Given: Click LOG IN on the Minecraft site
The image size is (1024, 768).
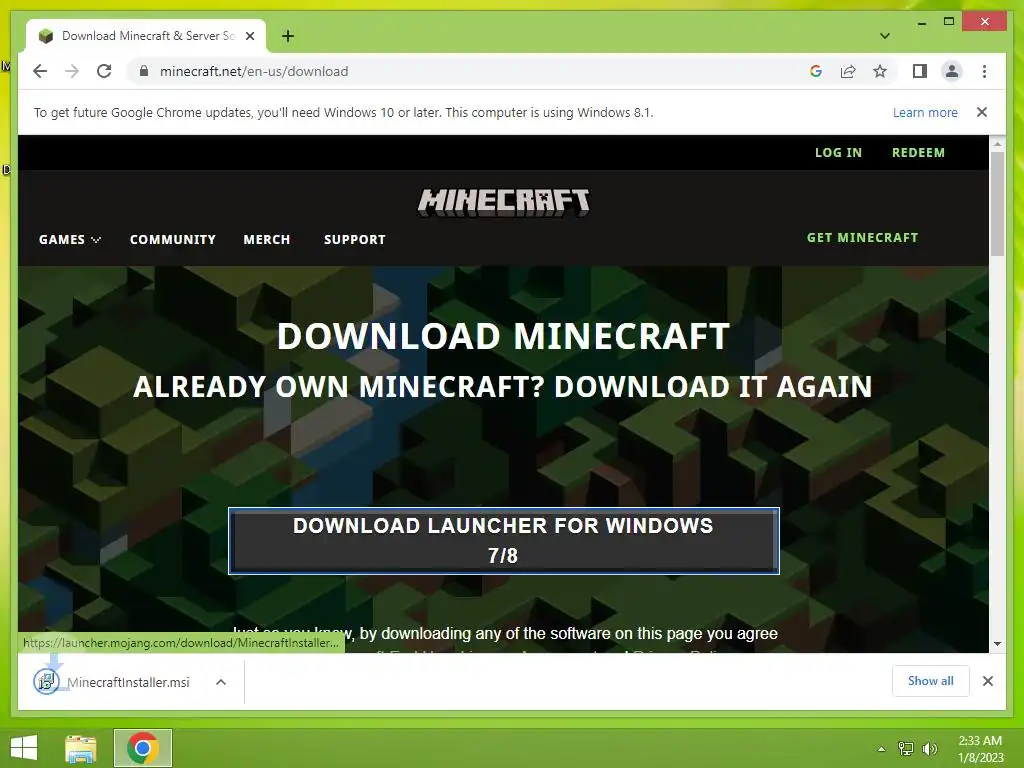Looking at the screenshot, I should tap(838, 153).
